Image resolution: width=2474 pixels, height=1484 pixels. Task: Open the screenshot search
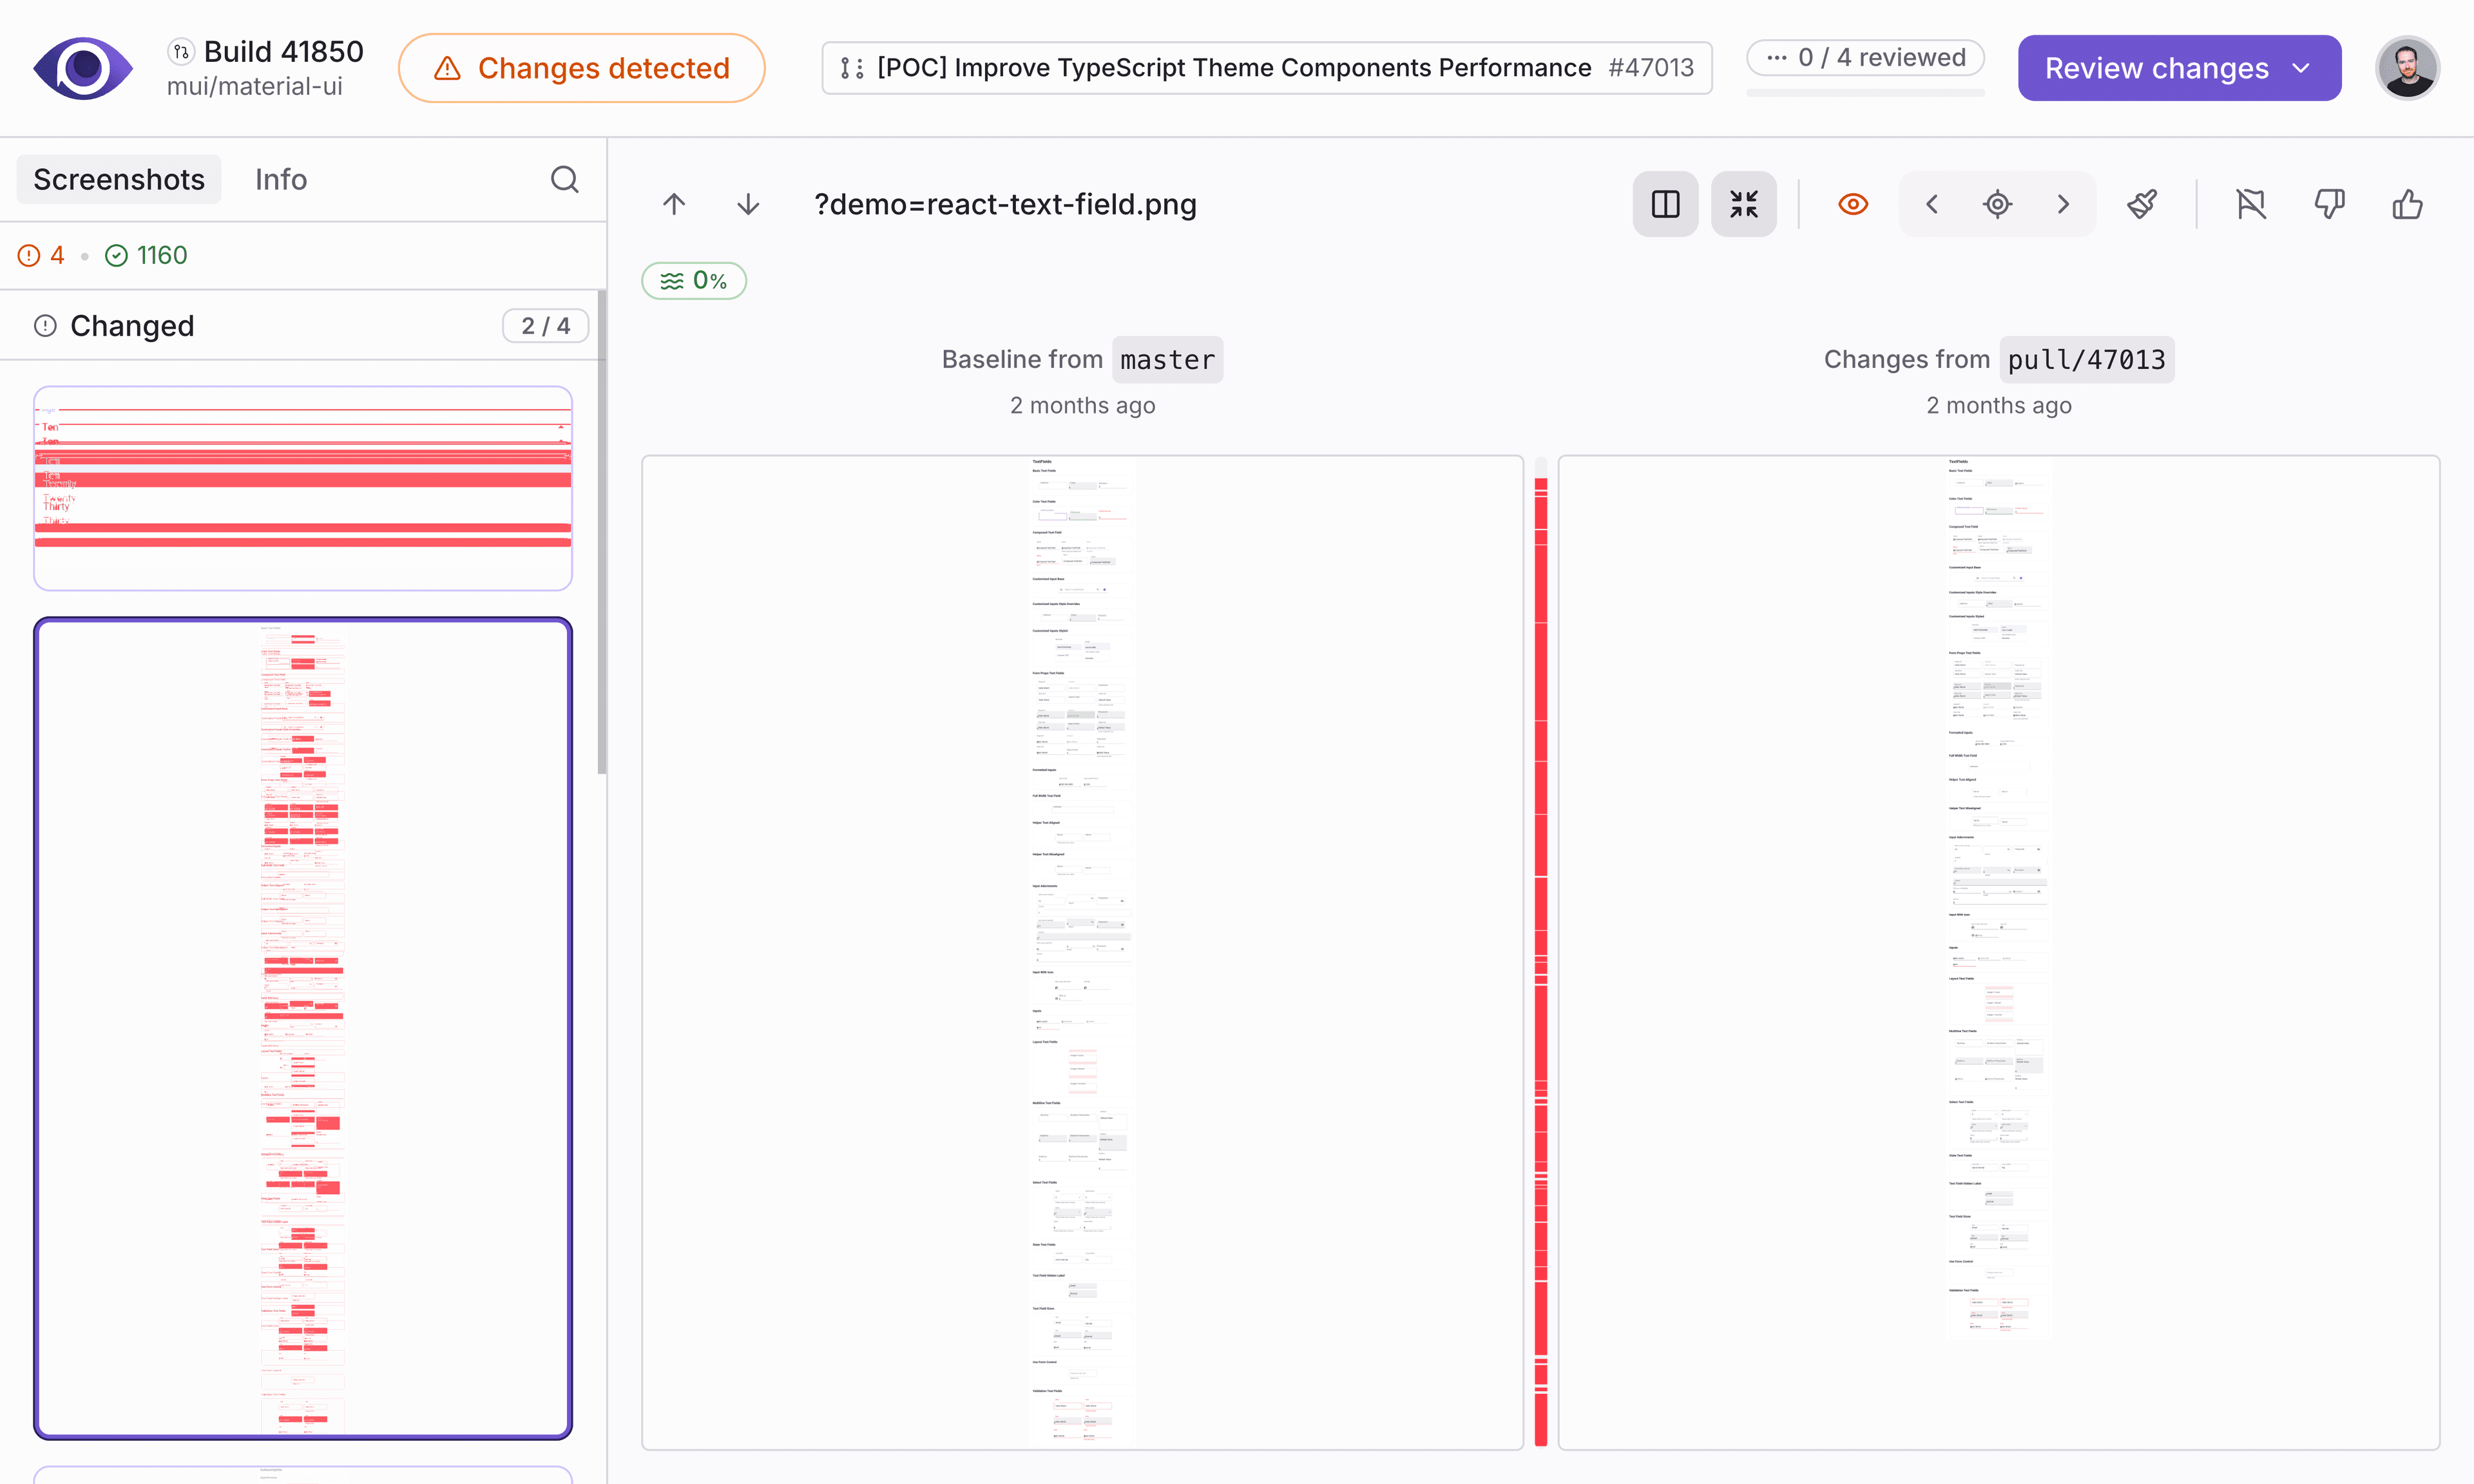[x=565, y=180]
